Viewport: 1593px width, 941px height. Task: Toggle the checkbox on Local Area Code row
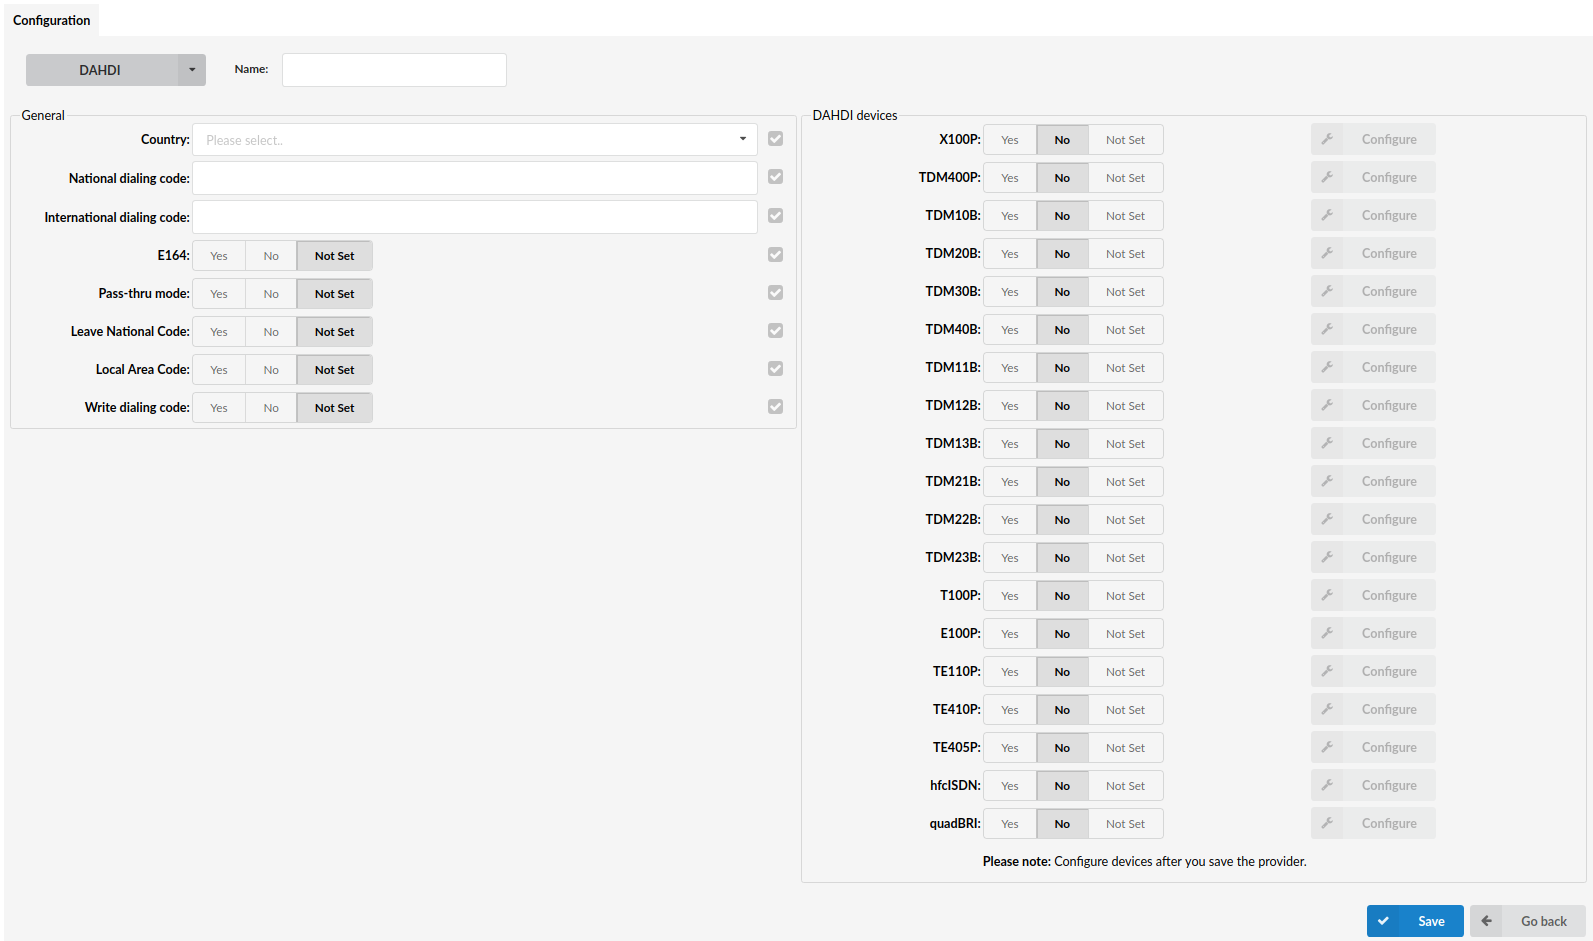click(x=775, y=369)
